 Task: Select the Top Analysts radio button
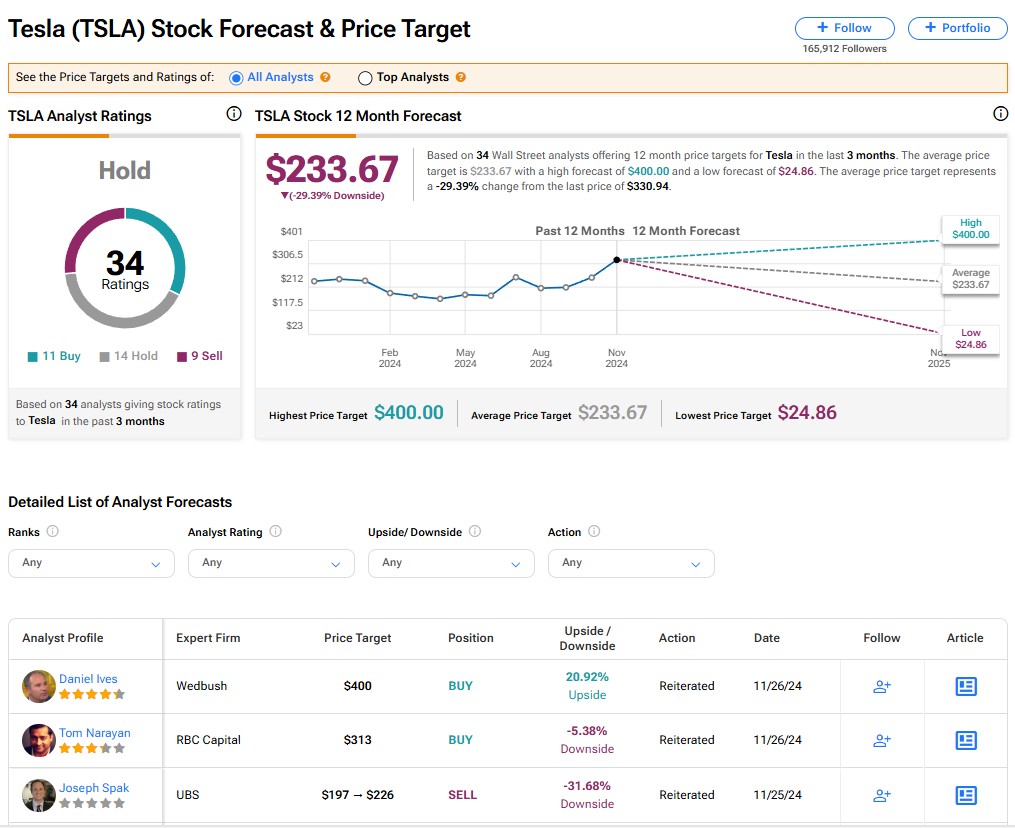(365, 78)
